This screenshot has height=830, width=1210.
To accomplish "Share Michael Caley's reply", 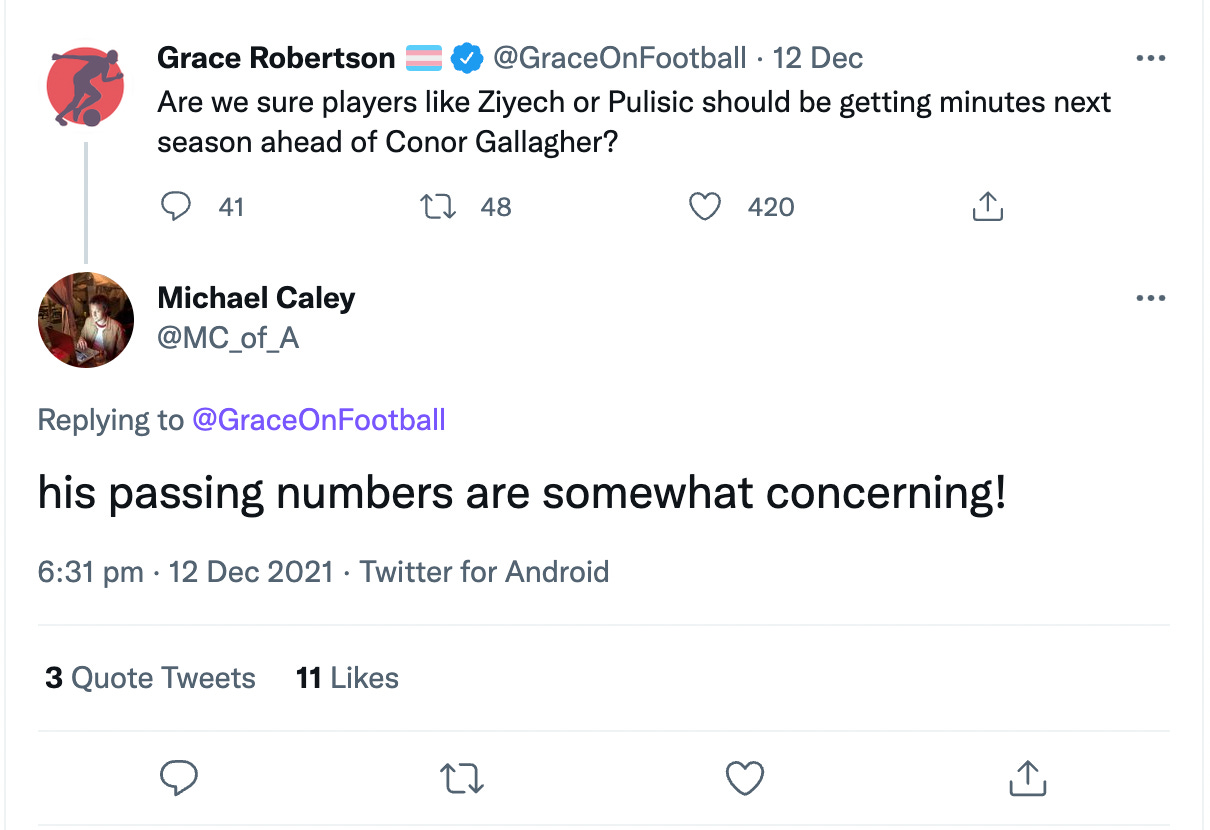I will [1027, 778].
